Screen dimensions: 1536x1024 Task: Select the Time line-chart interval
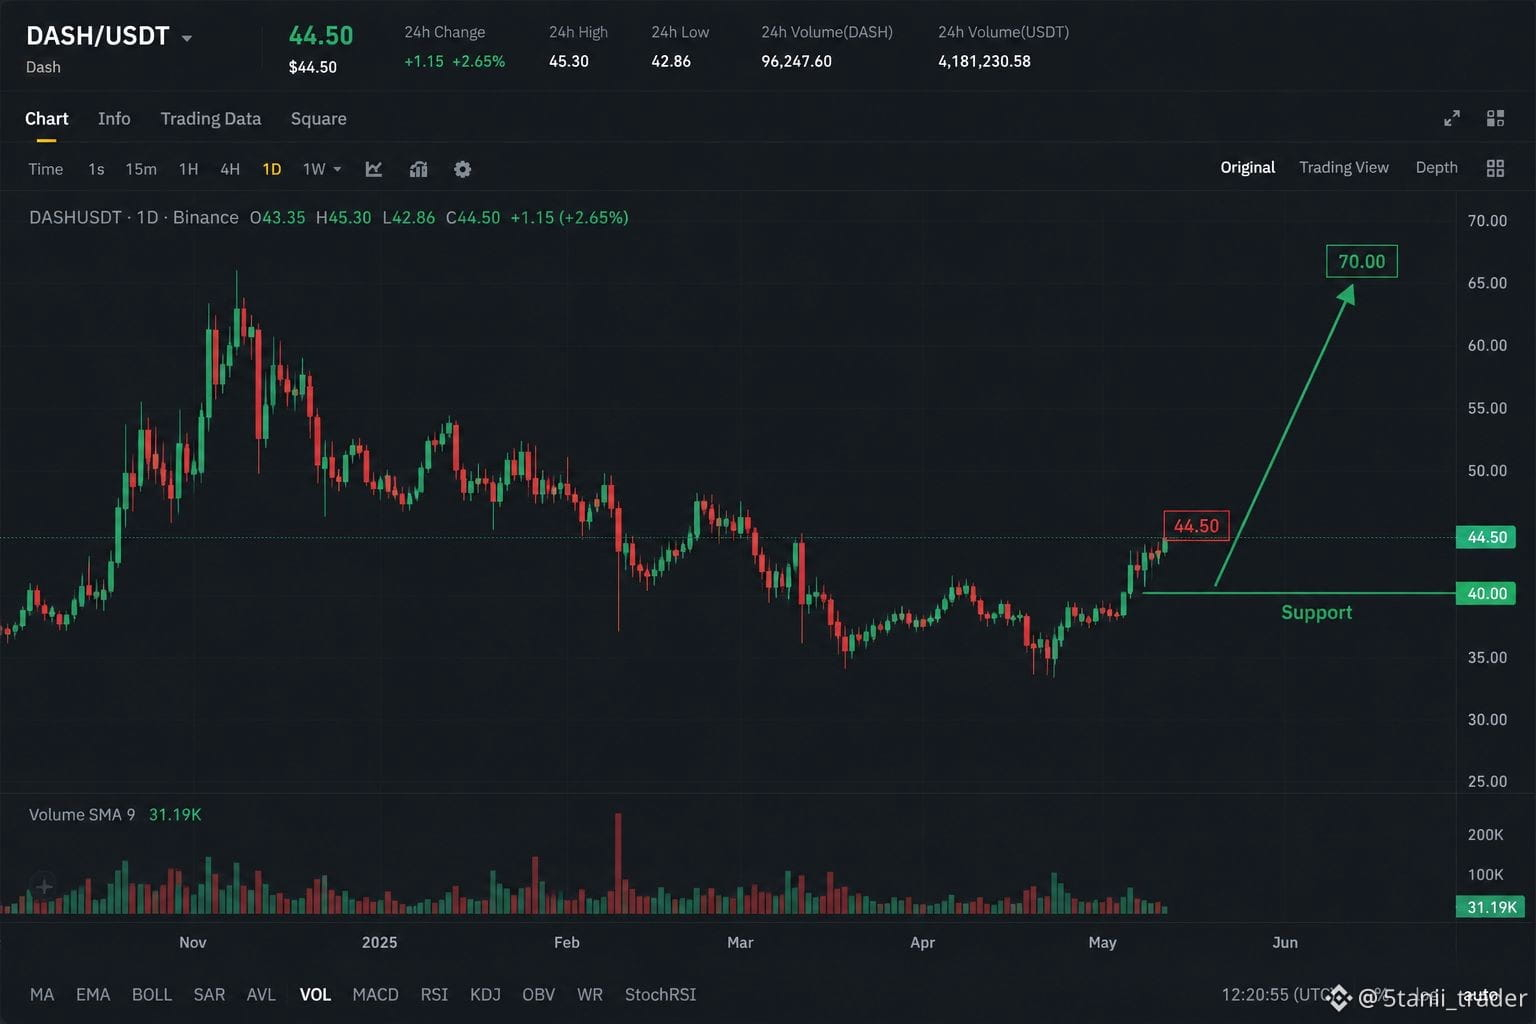[x=45, y=169]
